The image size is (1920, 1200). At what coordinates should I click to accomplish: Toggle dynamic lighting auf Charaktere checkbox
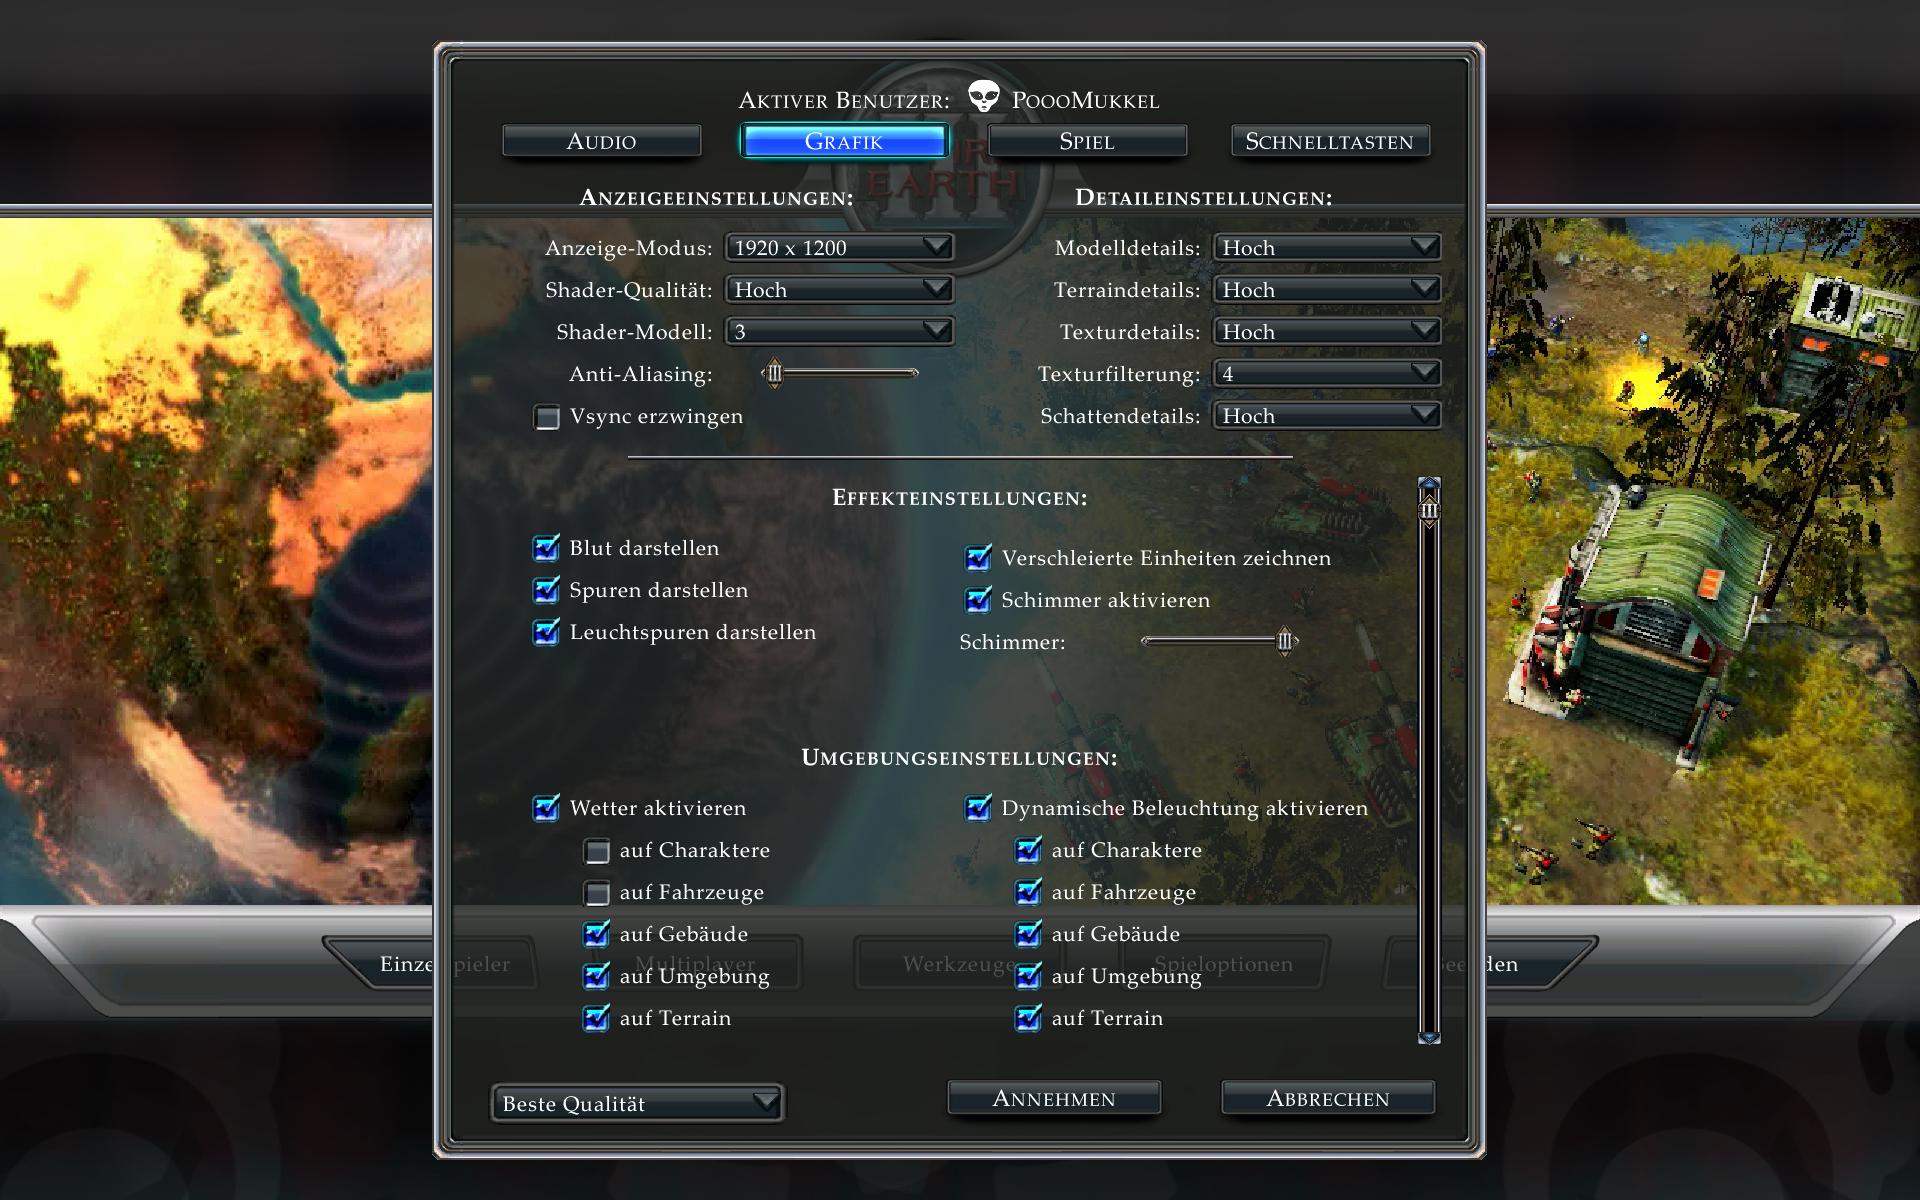click(x=1029, y=850)
